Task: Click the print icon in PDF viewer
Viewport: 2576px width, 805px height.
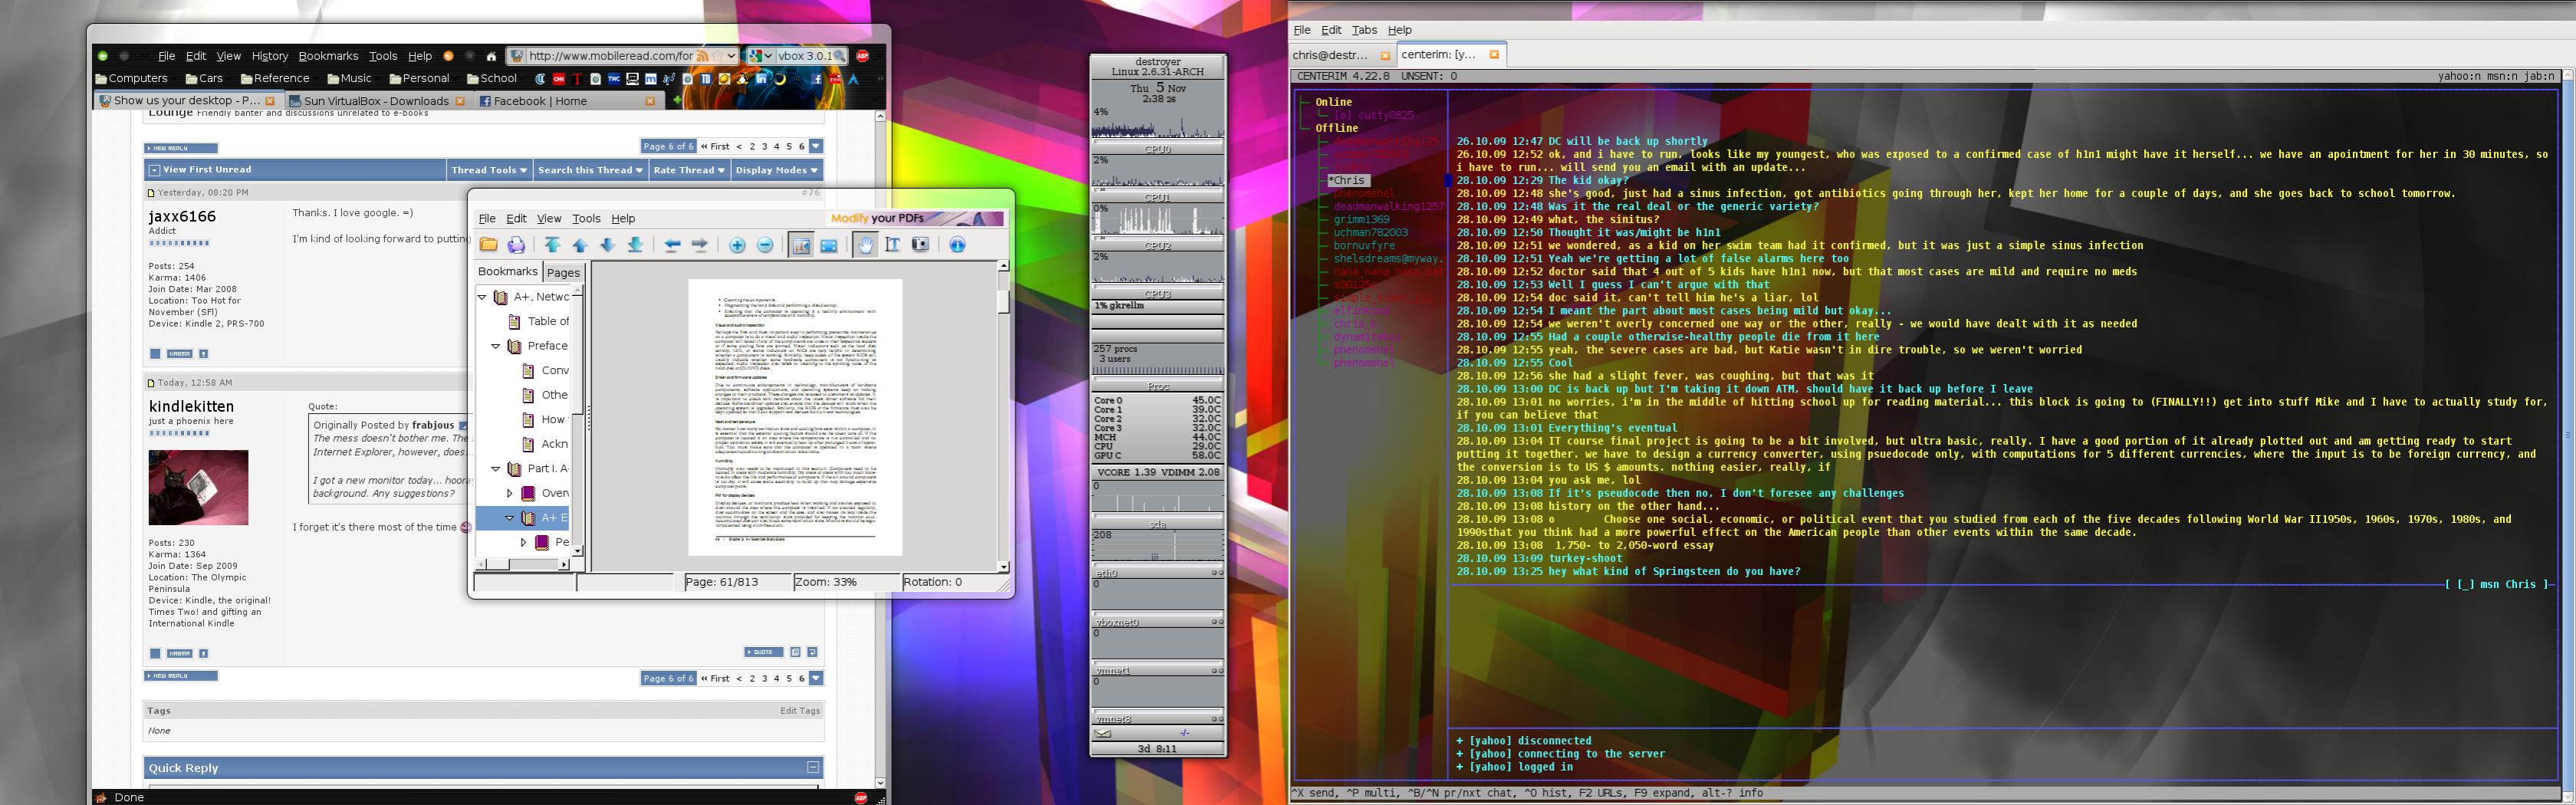Action: pyautogui.click(x=516, y=245)
